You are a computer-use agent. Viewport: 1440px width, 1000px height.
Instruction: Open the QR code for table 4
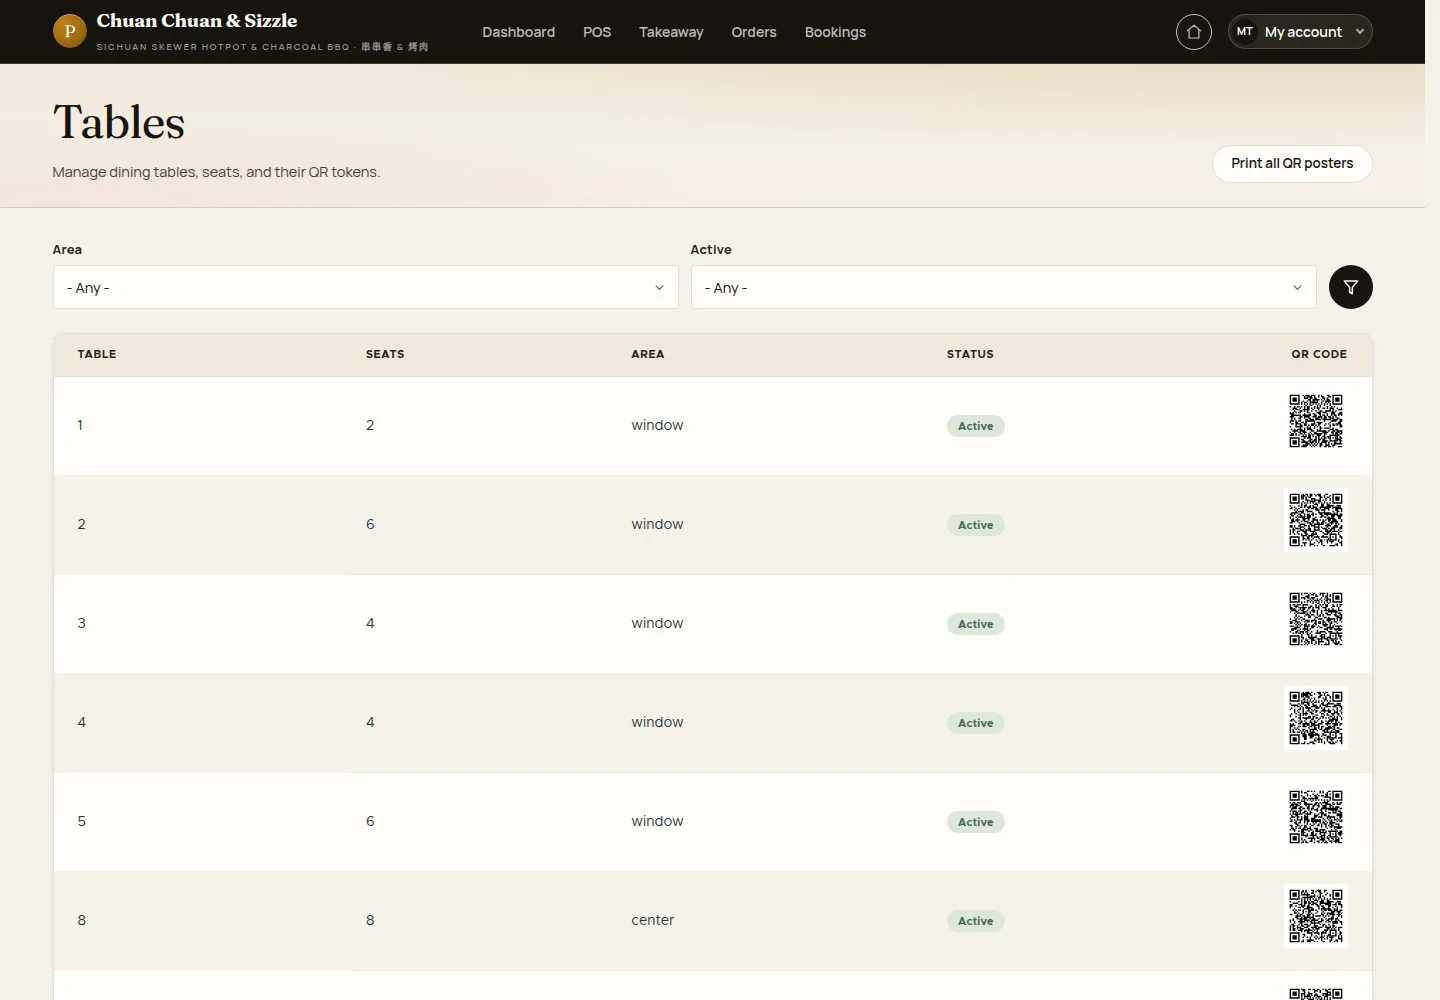click(x=1315, y=718)
